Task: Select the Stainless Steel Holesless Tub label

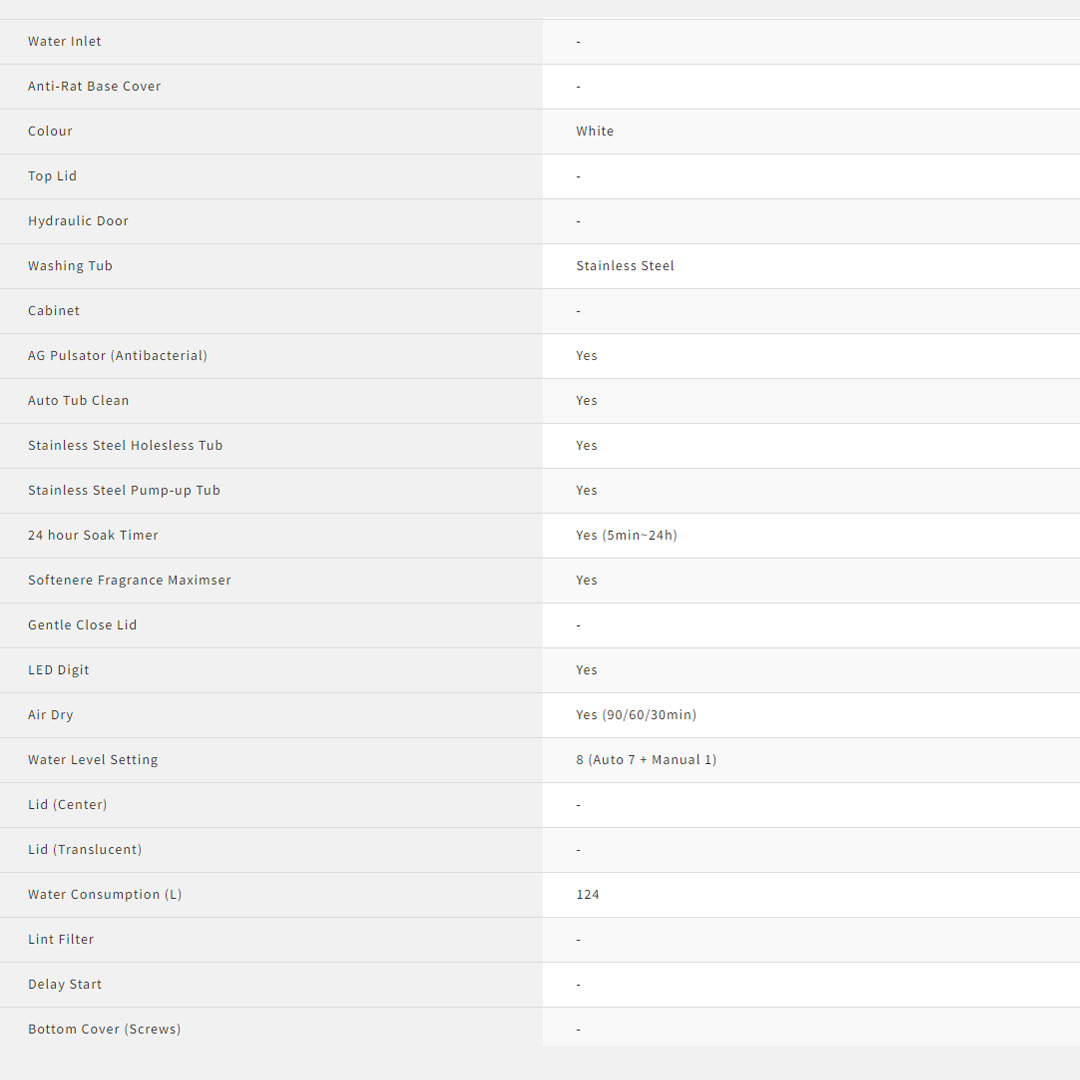Action: coord(125,446)
